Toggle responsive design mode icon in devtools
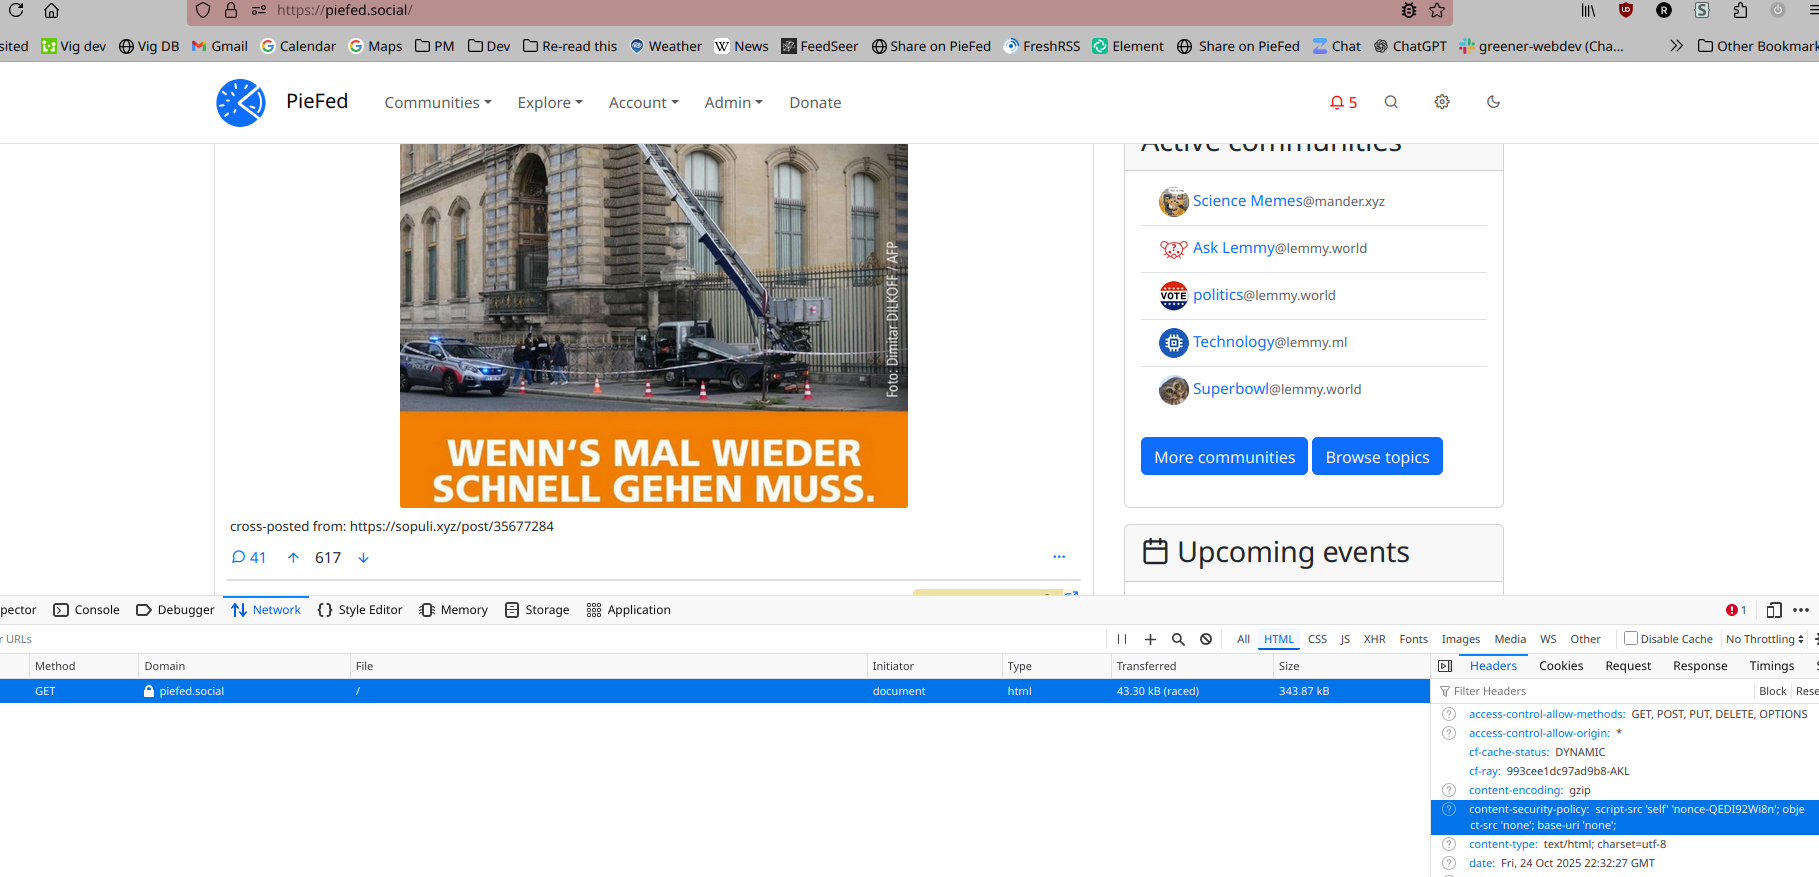The image size is (1819, 877). coord(1774,610)
